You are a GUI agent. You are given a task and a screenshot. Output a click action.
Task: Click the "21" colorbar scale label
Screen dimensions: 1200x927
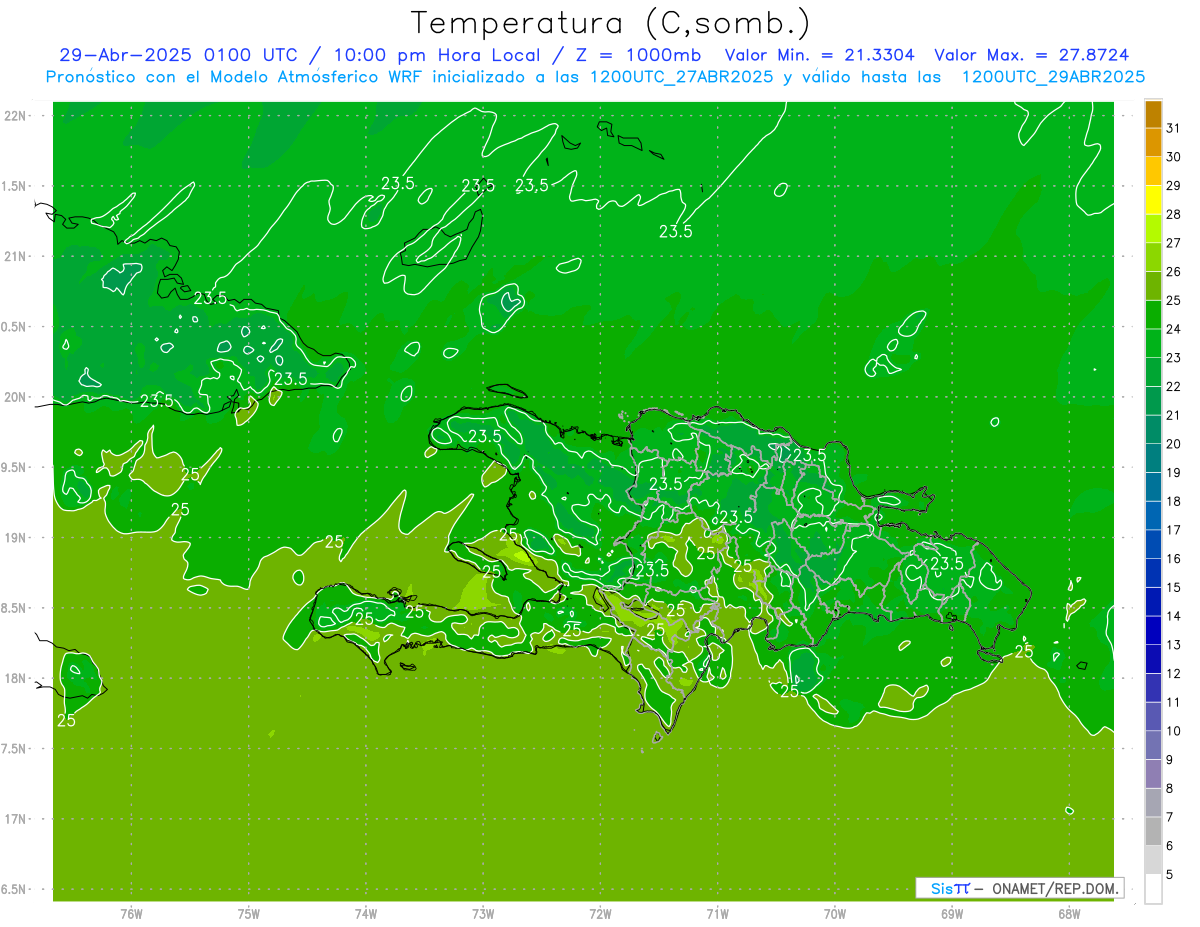[1174, 415]
